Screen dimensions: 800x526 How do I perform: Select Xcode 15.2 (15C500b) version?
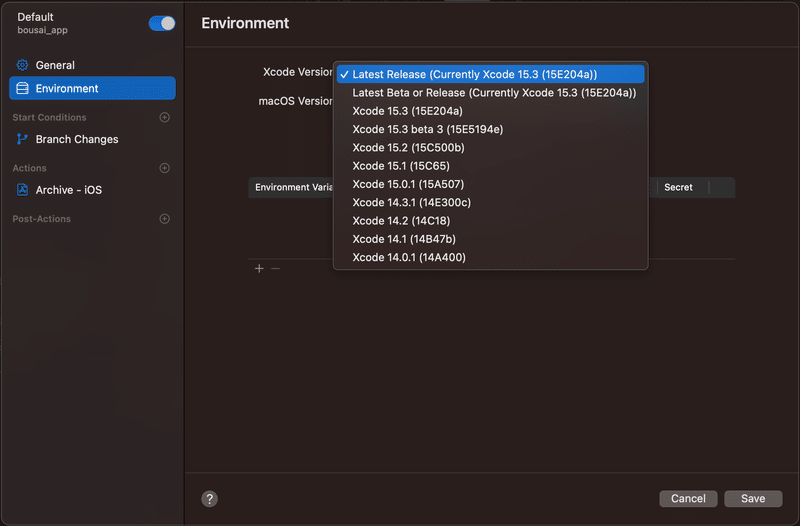(x=408, y=148)
